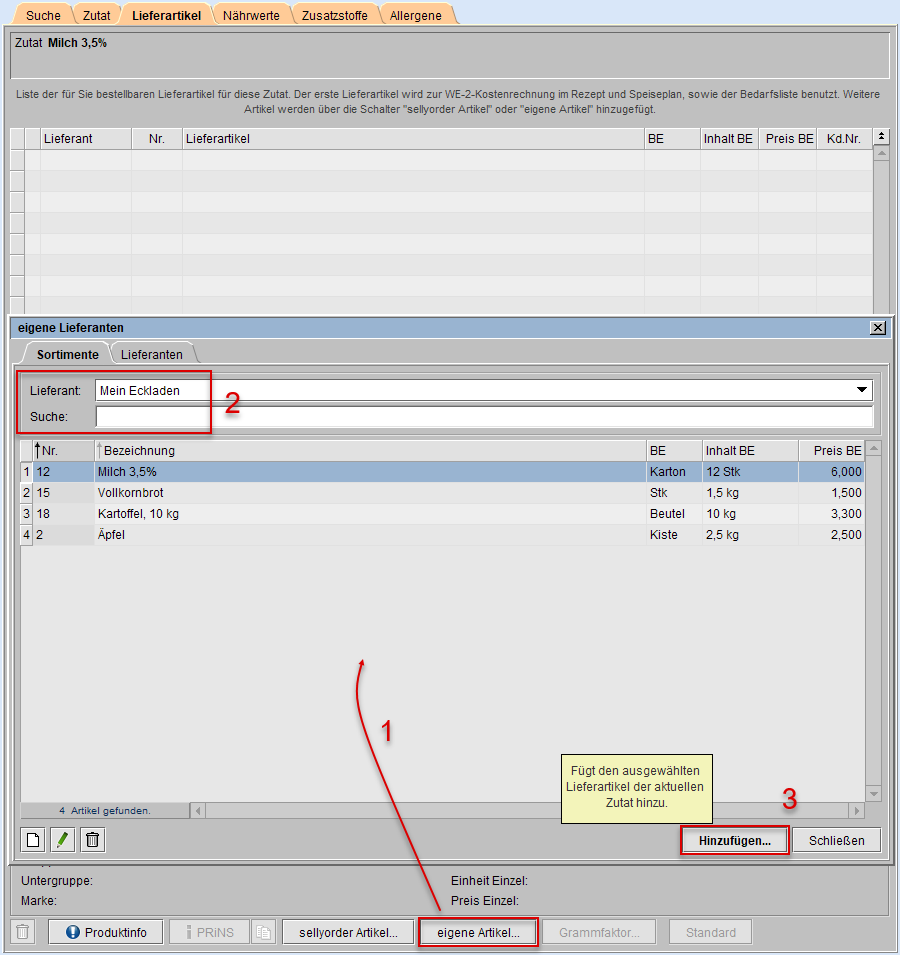Click the green pencil edit icon

click(x=62, y=840)
